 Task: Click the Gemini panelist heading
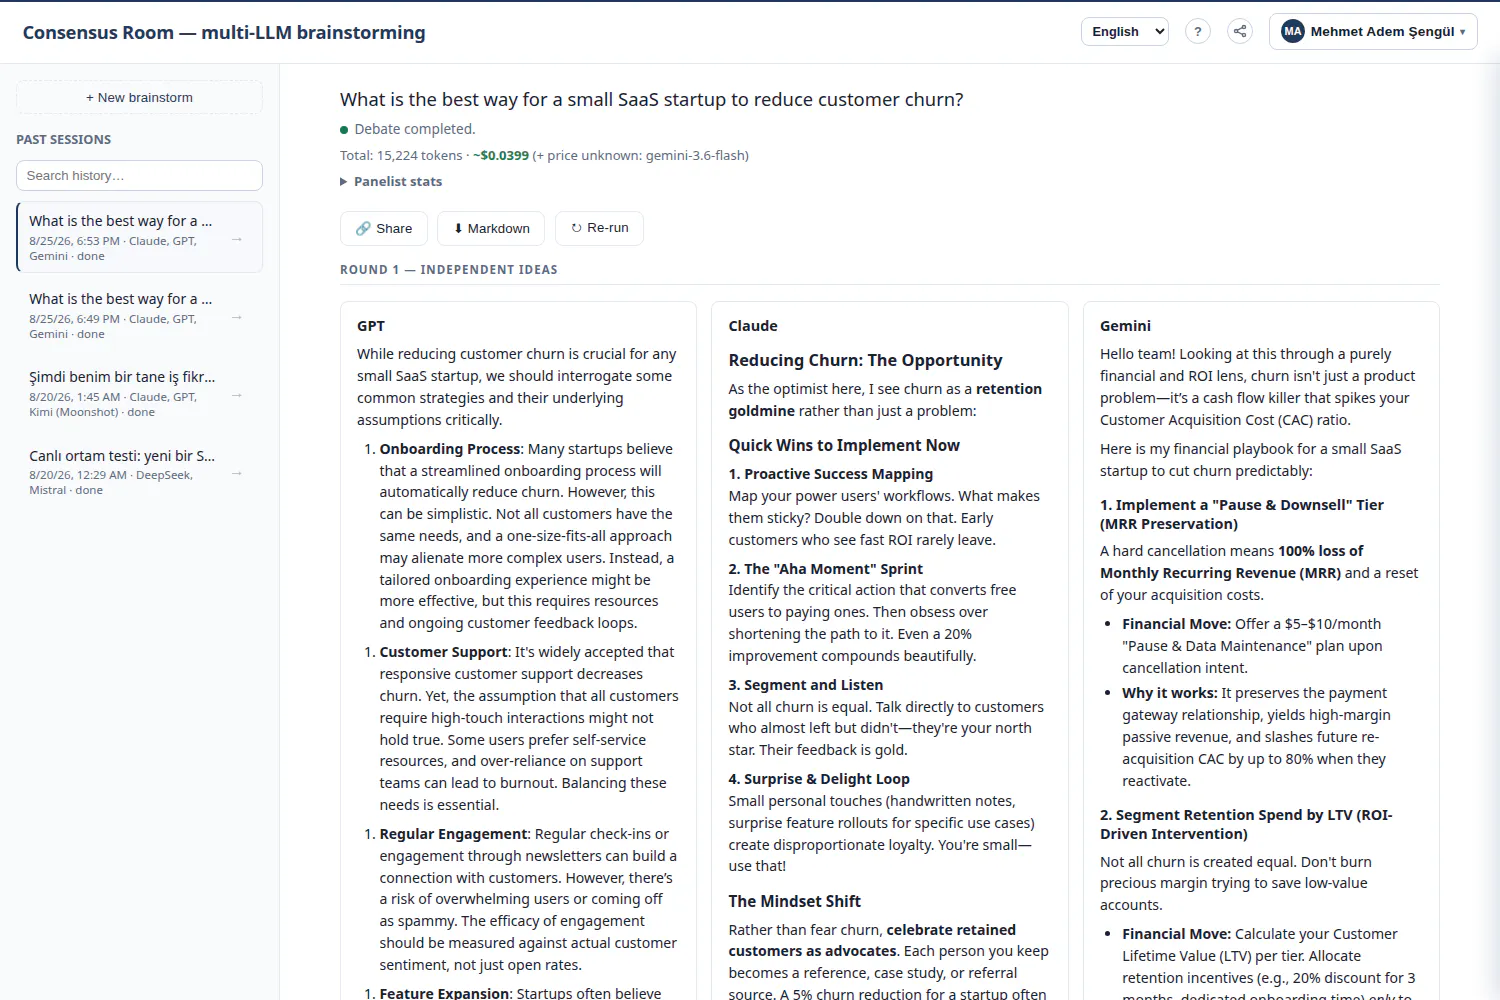coord(1125,326)
